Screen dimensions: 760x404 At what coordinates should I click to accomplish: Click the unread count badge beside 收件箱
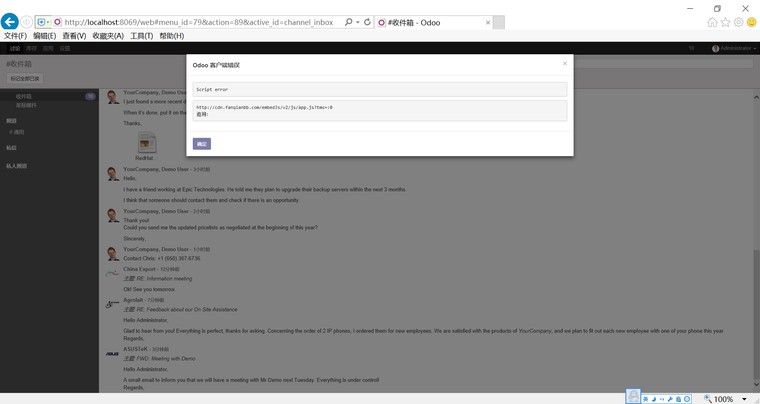tap(90, 96)
